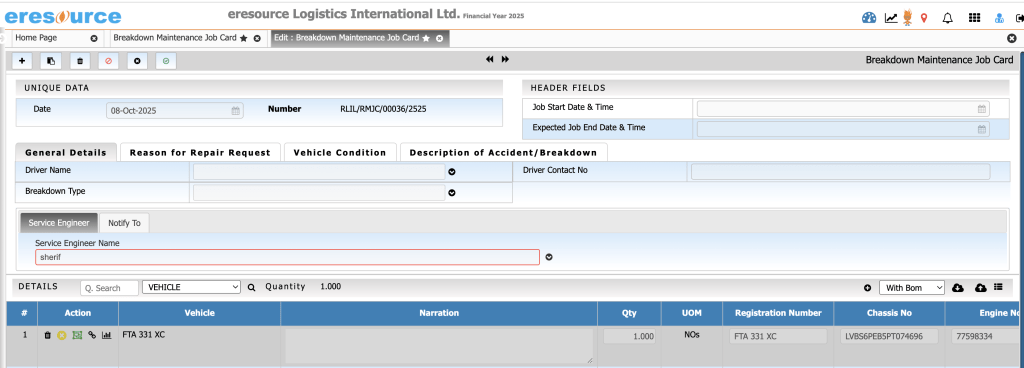Add a new job card with plus icon
Viewport: 1024px width, 368px height.
pyautogui.click(x=22, y=61)
